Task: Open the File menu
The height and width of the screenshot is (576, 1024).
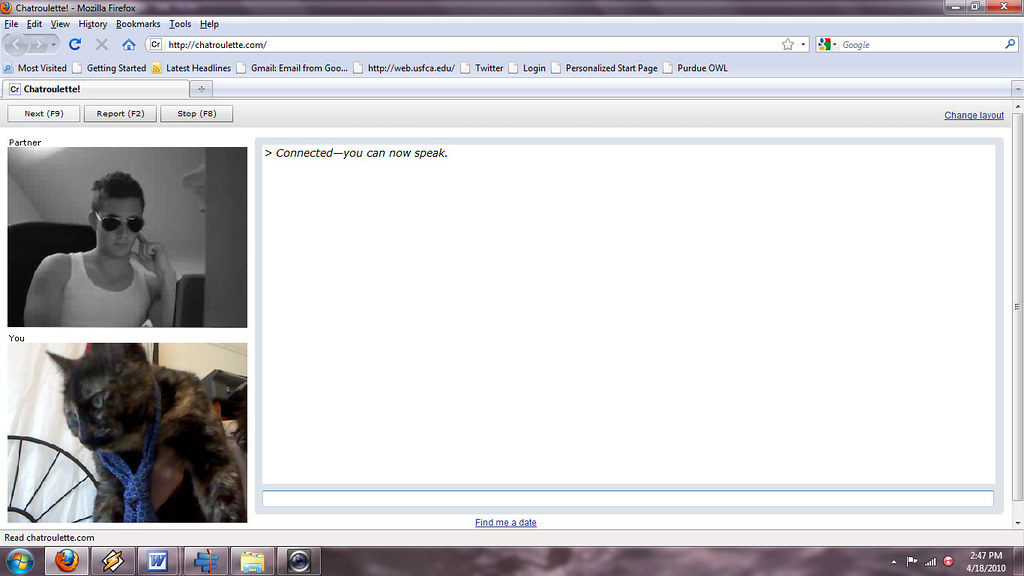Action: (x=11, y=24)
